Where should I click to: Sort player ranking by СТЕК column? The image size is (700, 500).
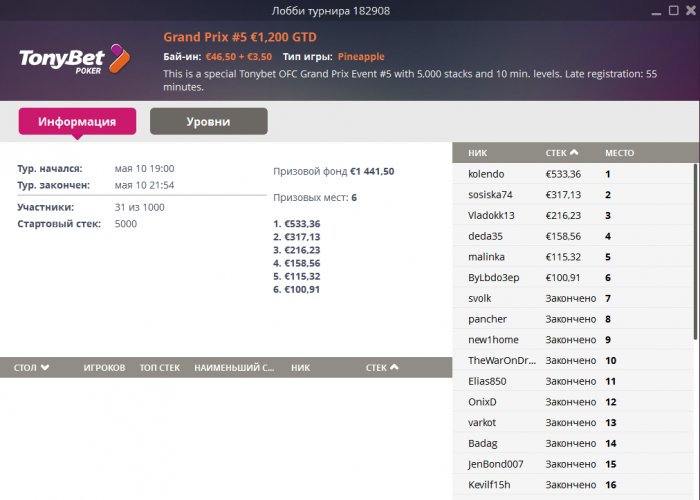561,153
